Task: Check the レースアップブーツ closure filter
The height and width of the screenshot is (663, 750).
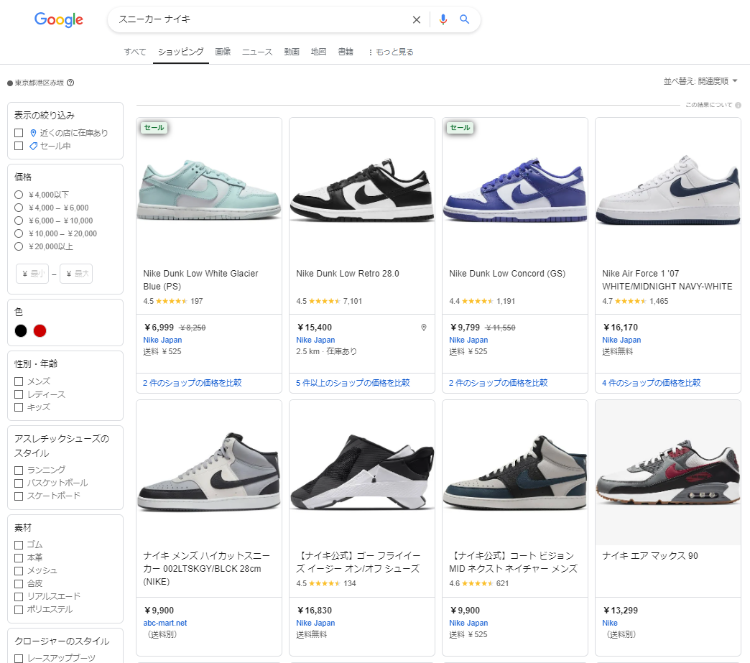Action: pyautogui.click(x=19, y=658)
